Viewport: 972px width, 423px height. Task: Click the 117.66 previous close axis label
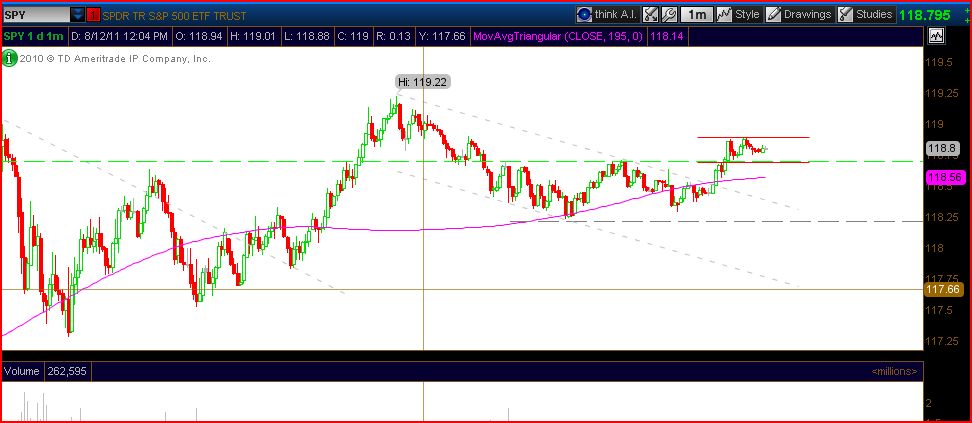[x=942, y=289]
